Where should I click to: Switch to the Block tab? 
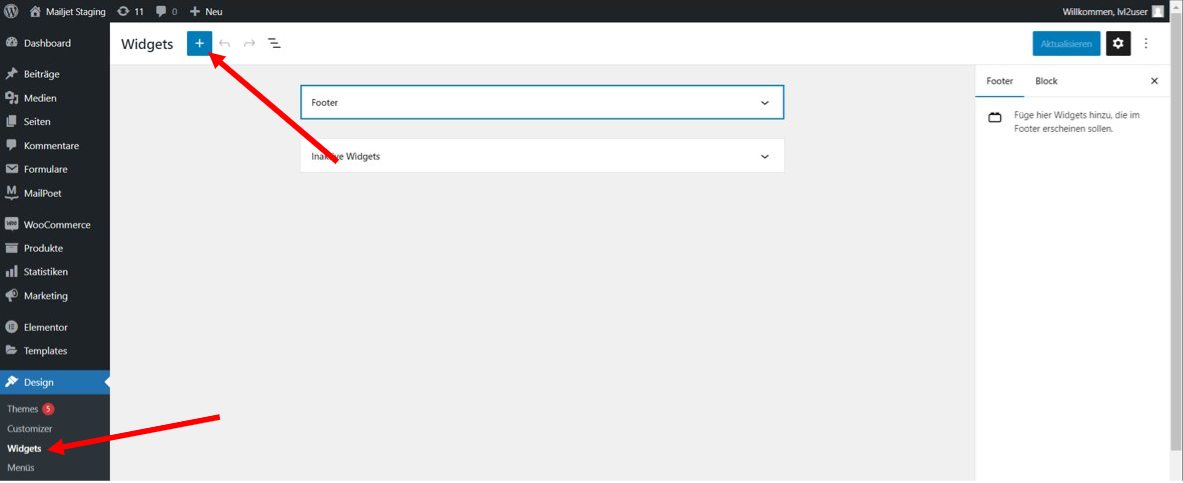pyautogui.click(x=1046, y=81)
